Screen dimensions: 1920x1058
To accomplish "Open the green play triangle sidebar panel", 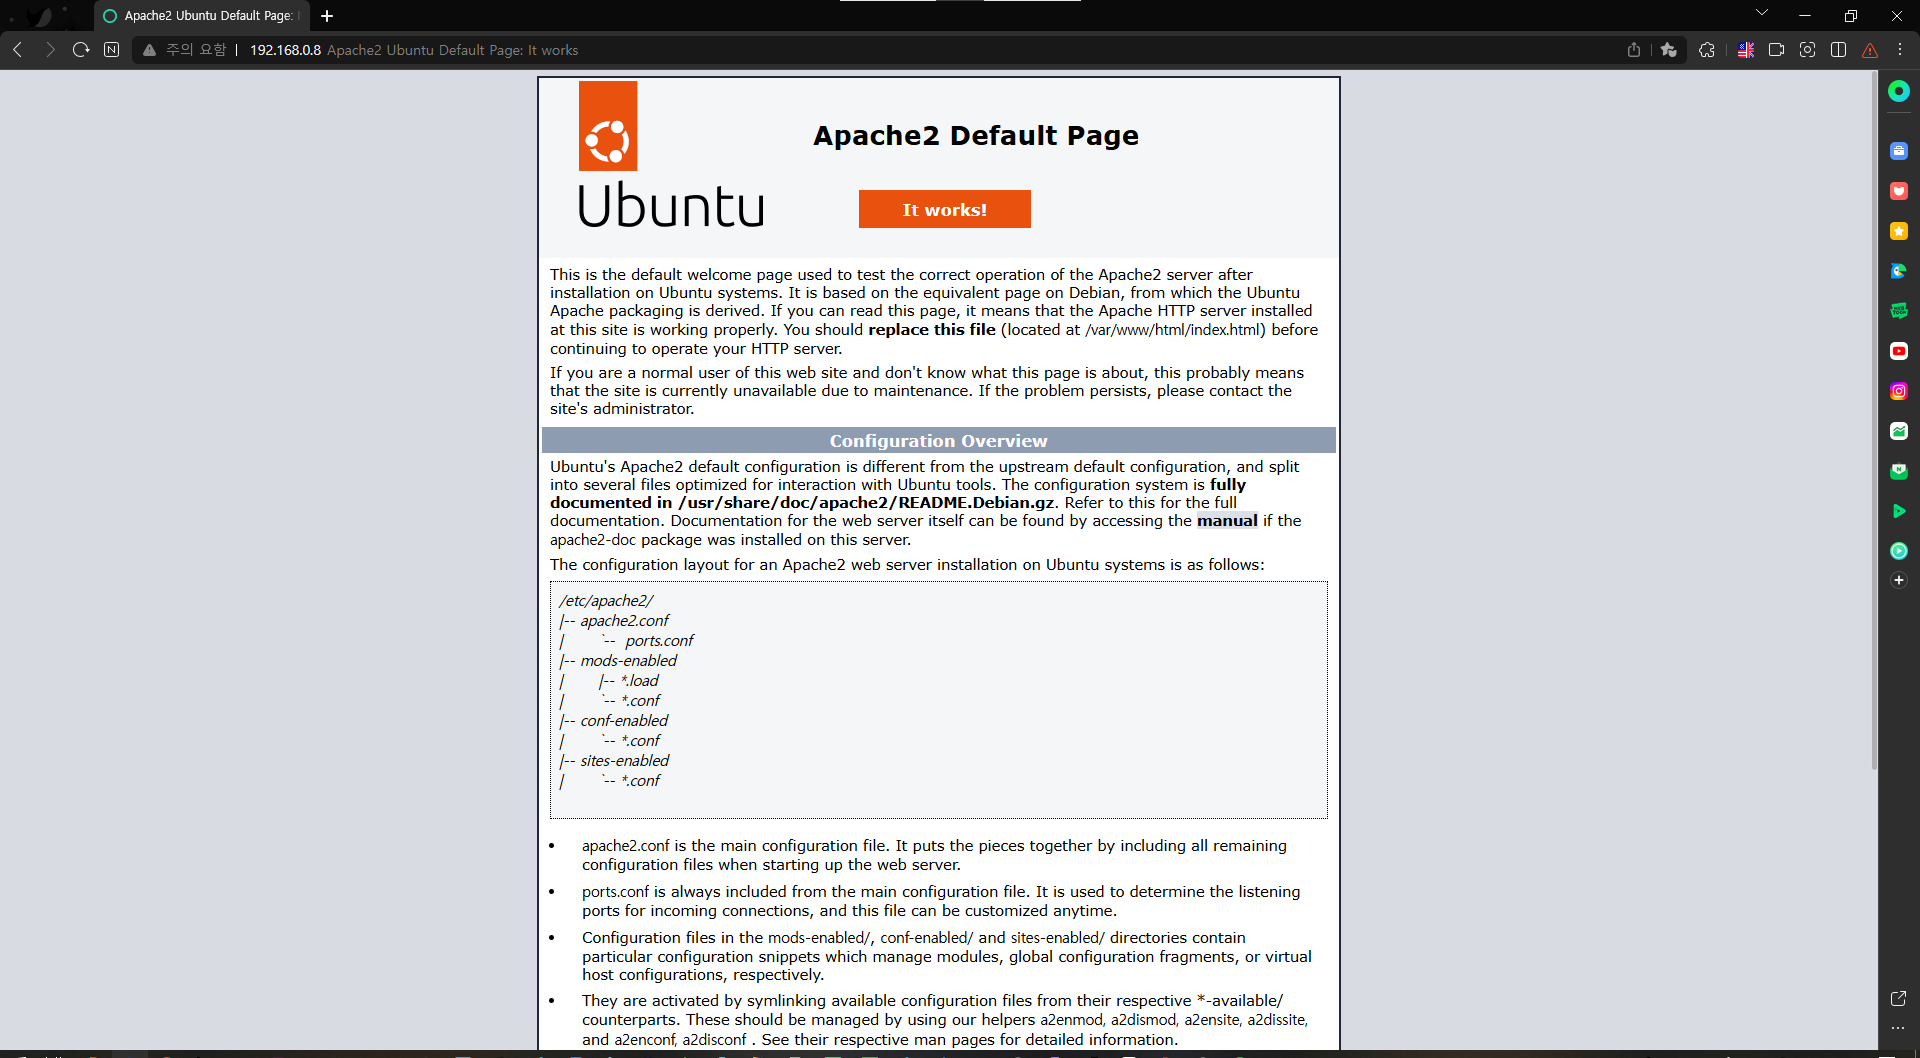I will pyautogui.click(x=1898, y=511).
